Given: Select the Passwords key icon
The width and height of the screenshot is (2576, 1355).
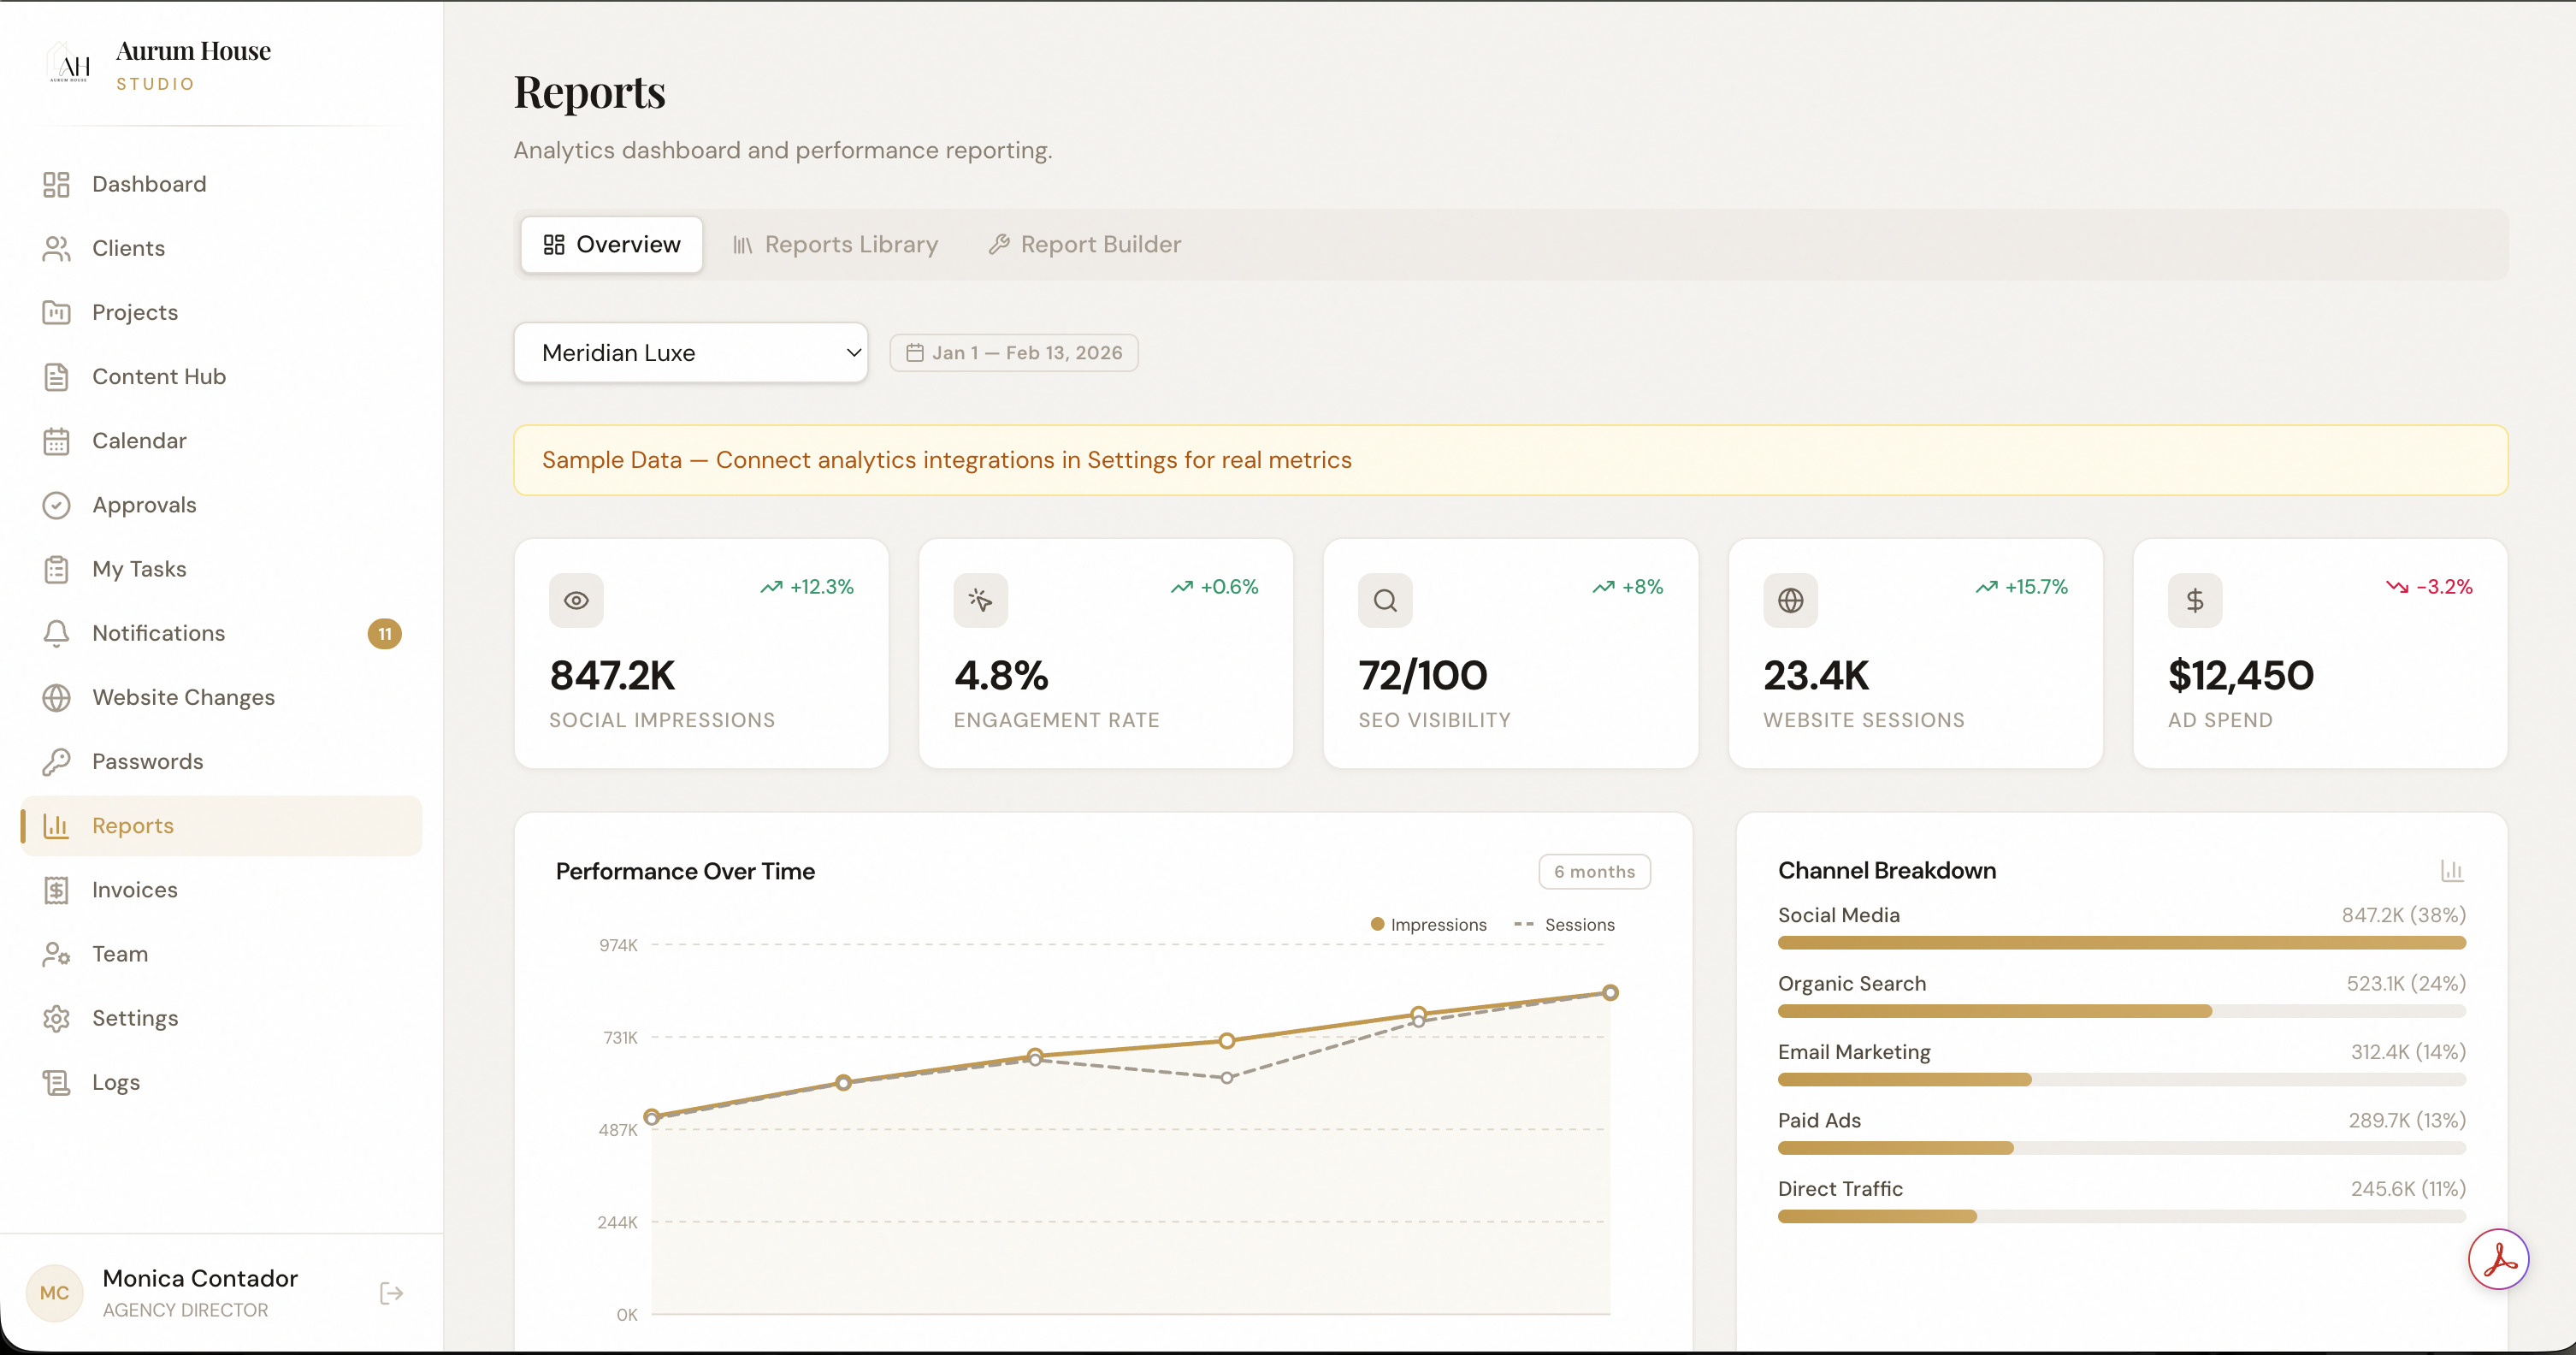Looking at the screenshot, I should coord(57,761).
